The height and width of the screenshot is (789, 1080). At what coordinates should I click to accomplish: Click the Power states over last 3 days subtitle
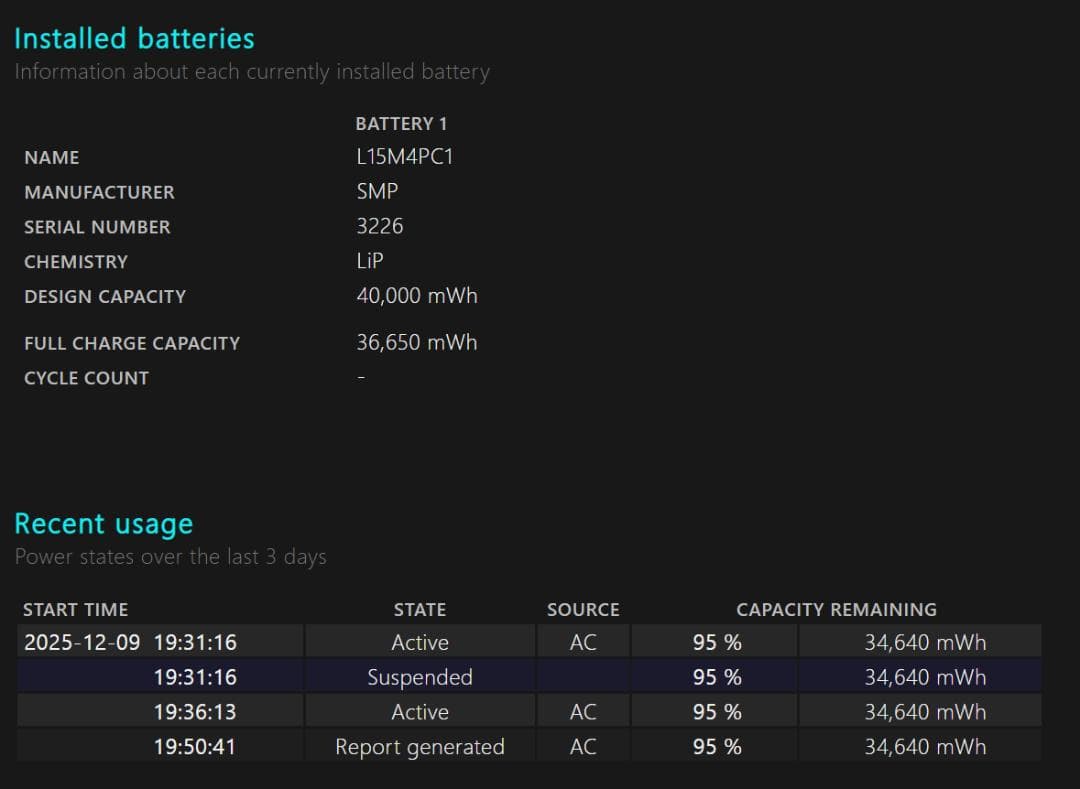click(x=170, y=557)
